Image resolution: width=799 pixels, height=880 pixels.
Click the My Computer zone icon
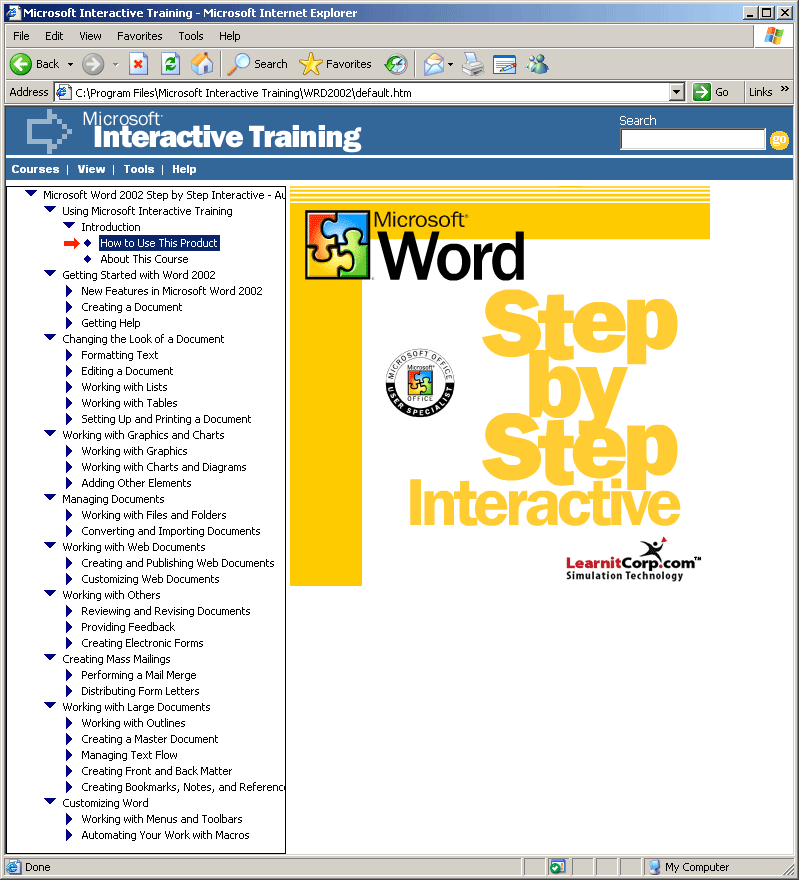point(654,867)
